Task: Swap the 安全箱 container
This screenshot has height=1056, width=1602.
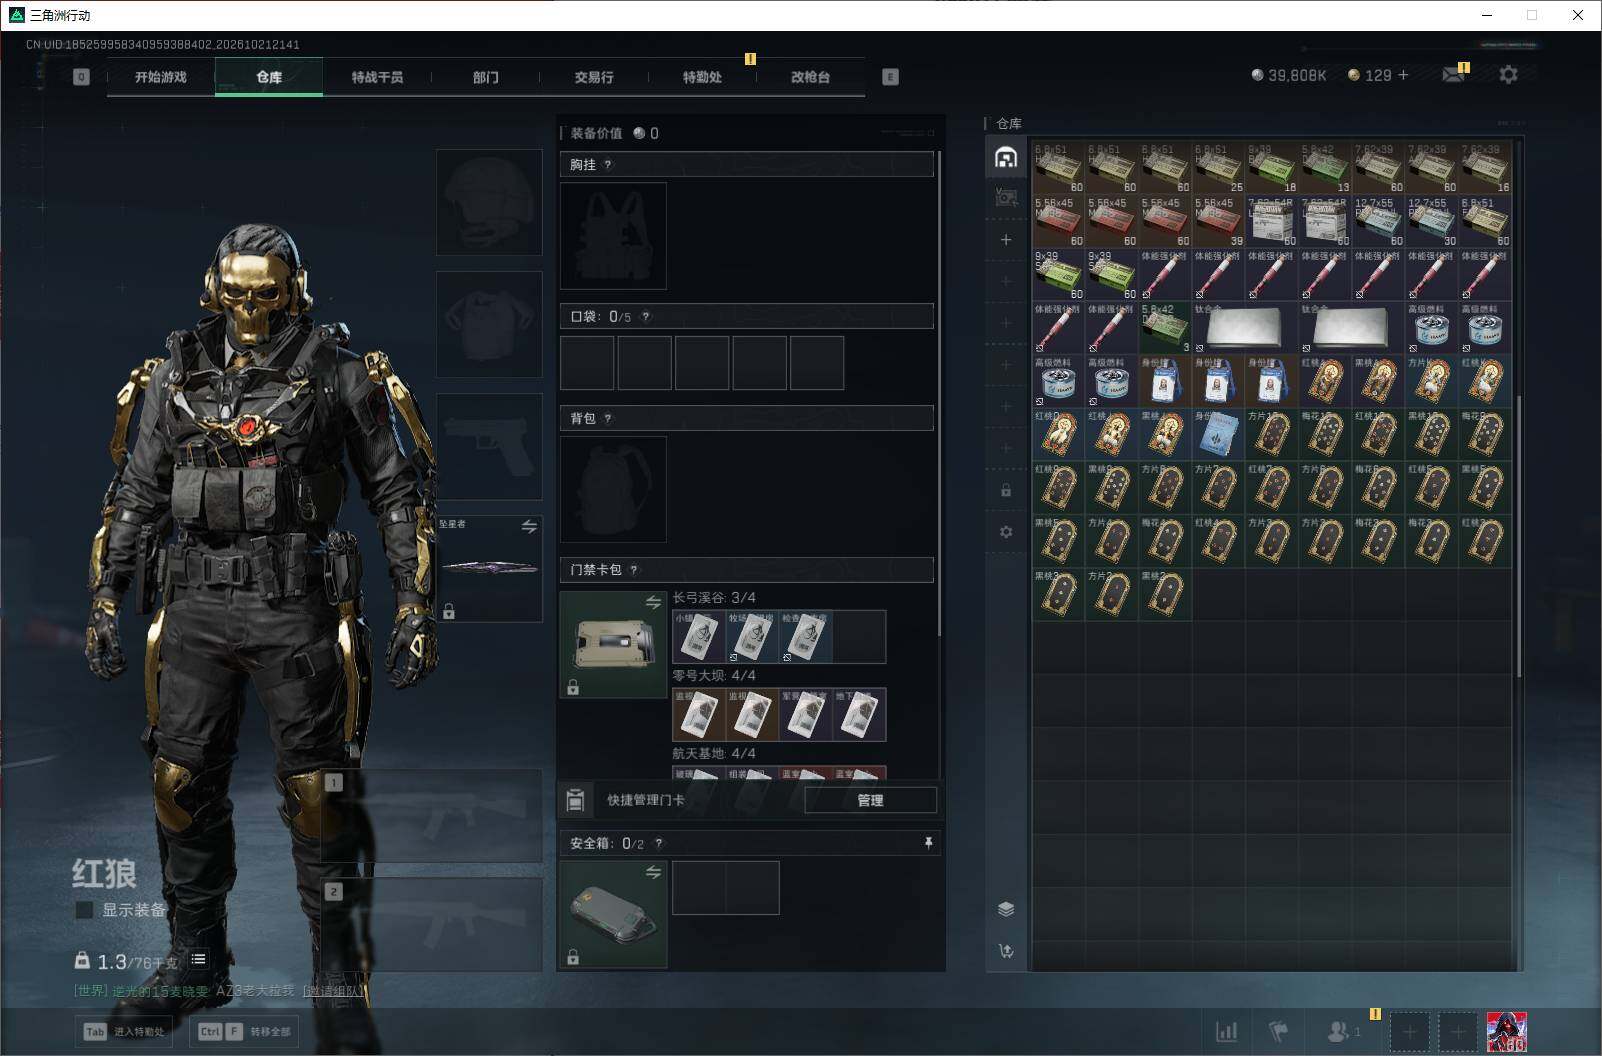Action: tap(653, 872)
